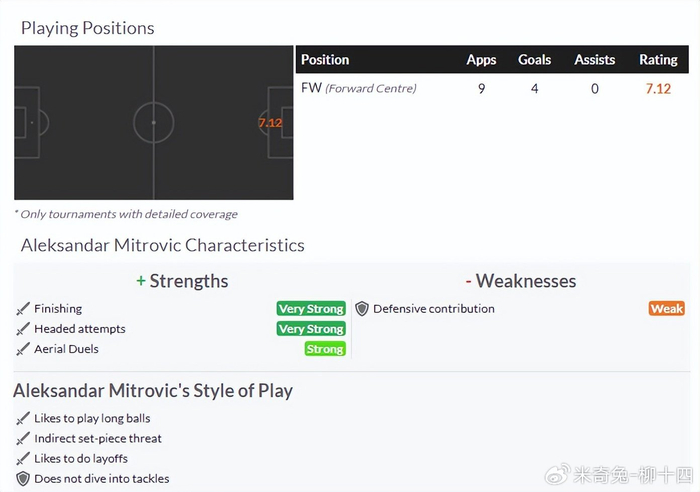
Task: Sort table by the Goals column header
Action: pos(534,60)
